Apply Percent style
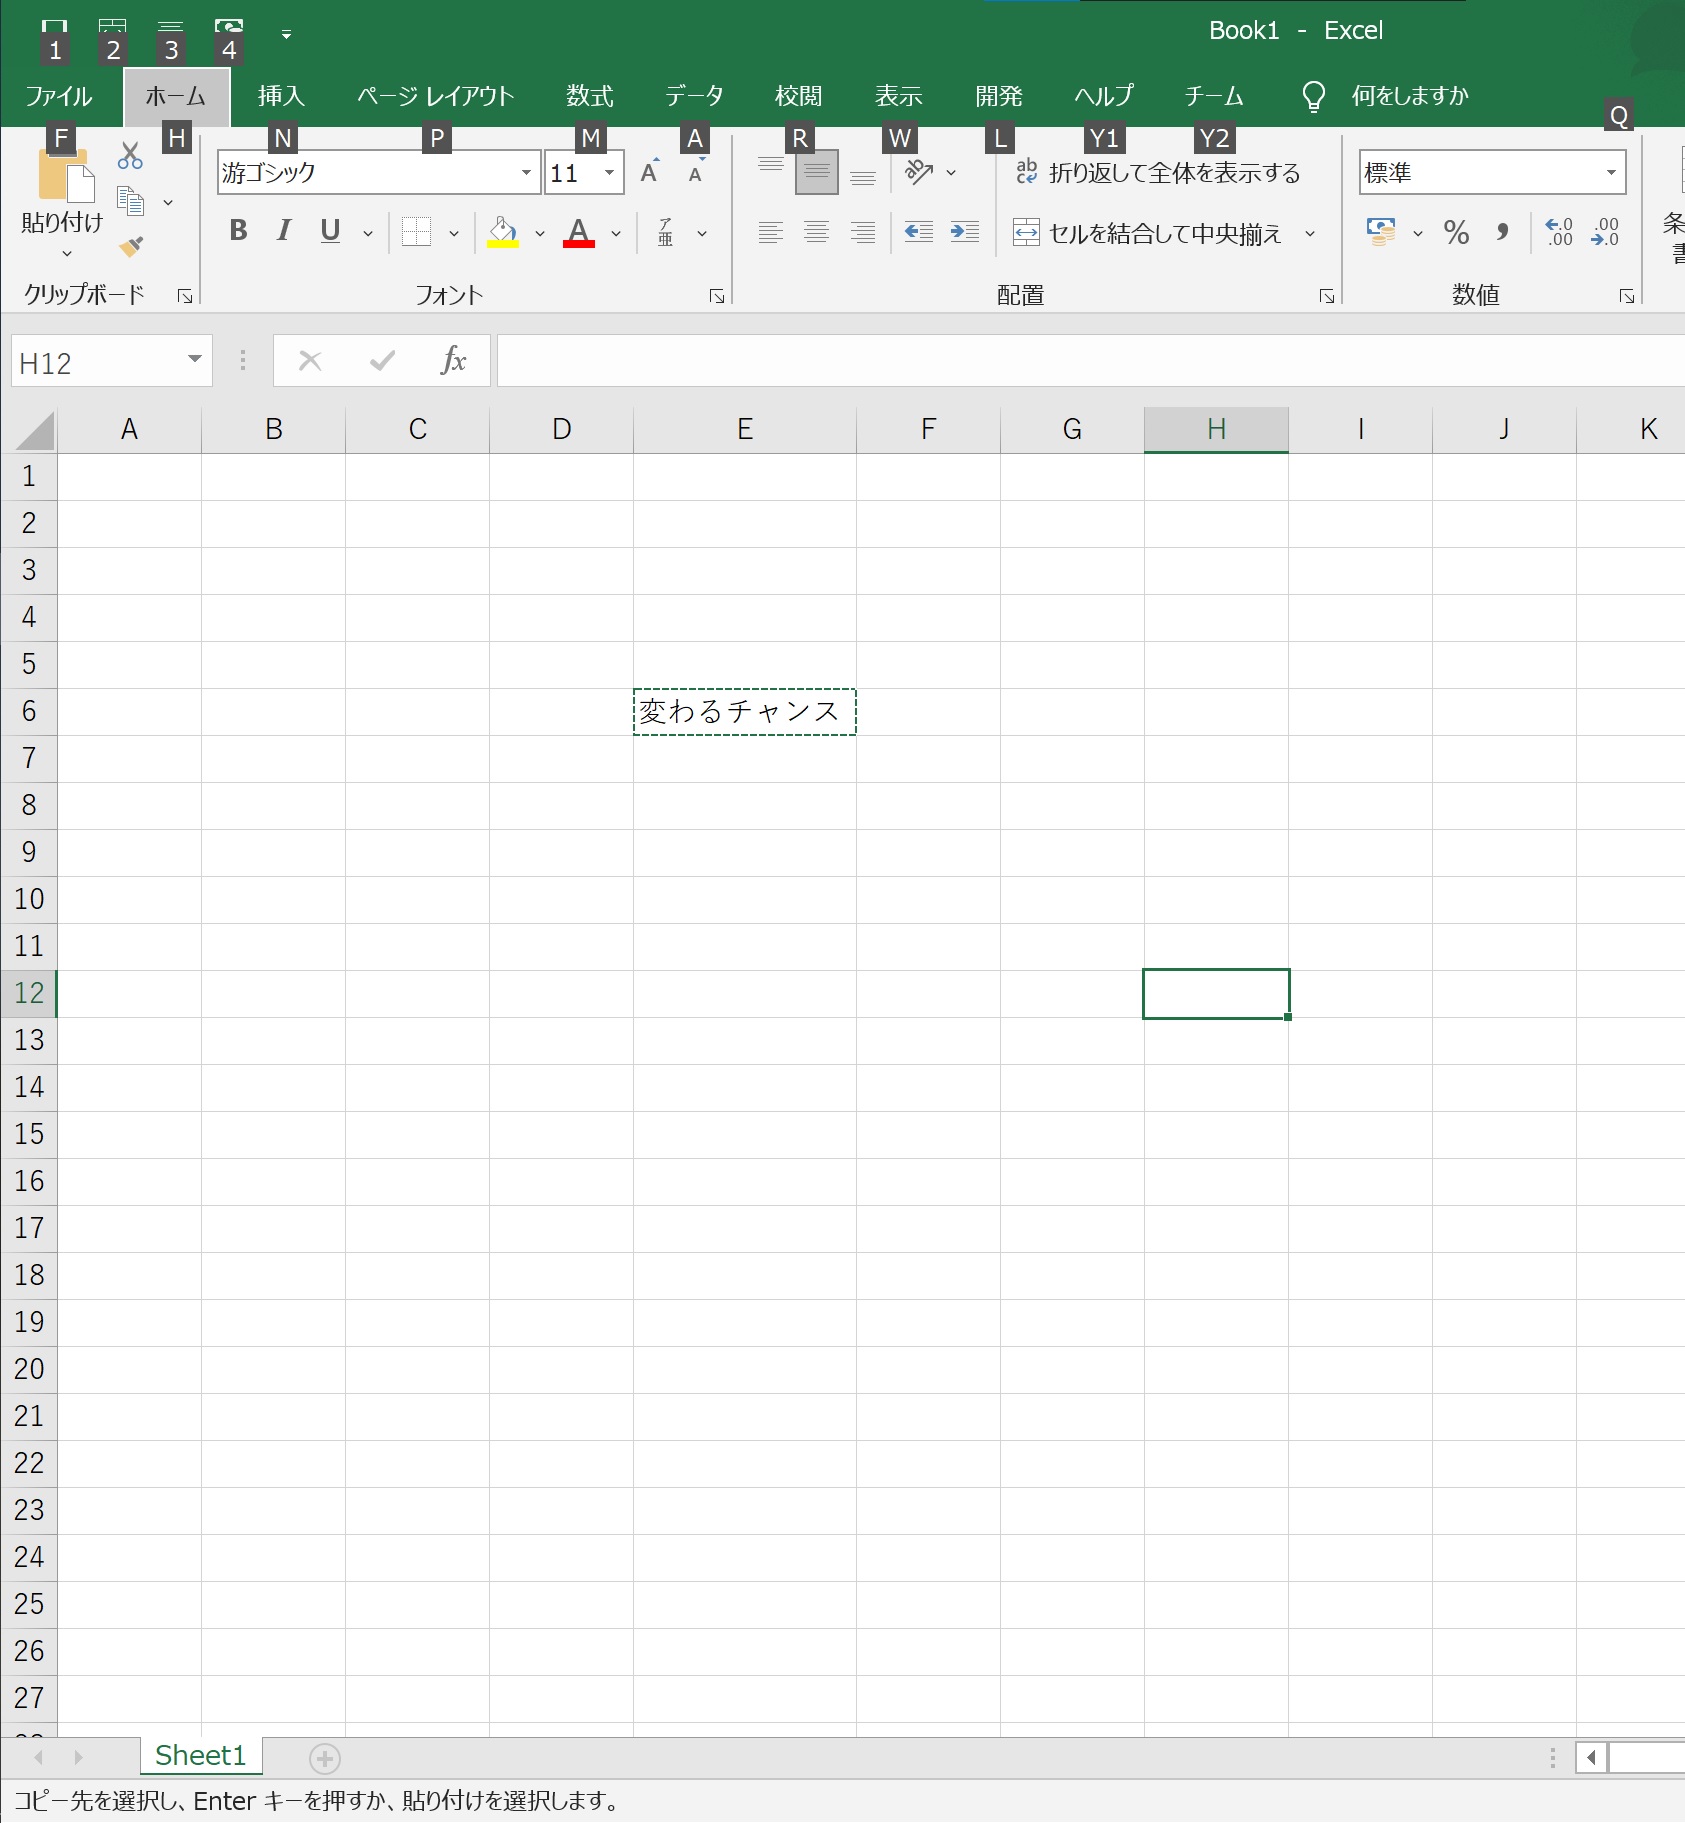 tap(1456, 233)
